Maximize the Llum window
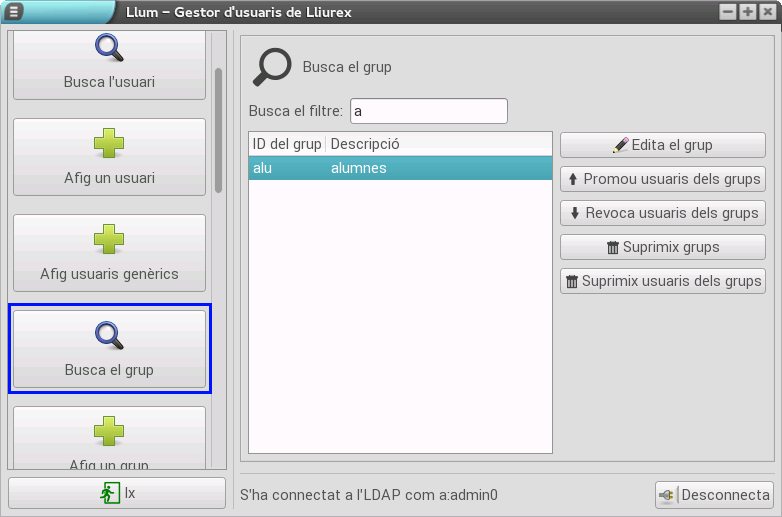 pyautogui.click(x=747, y=12)
